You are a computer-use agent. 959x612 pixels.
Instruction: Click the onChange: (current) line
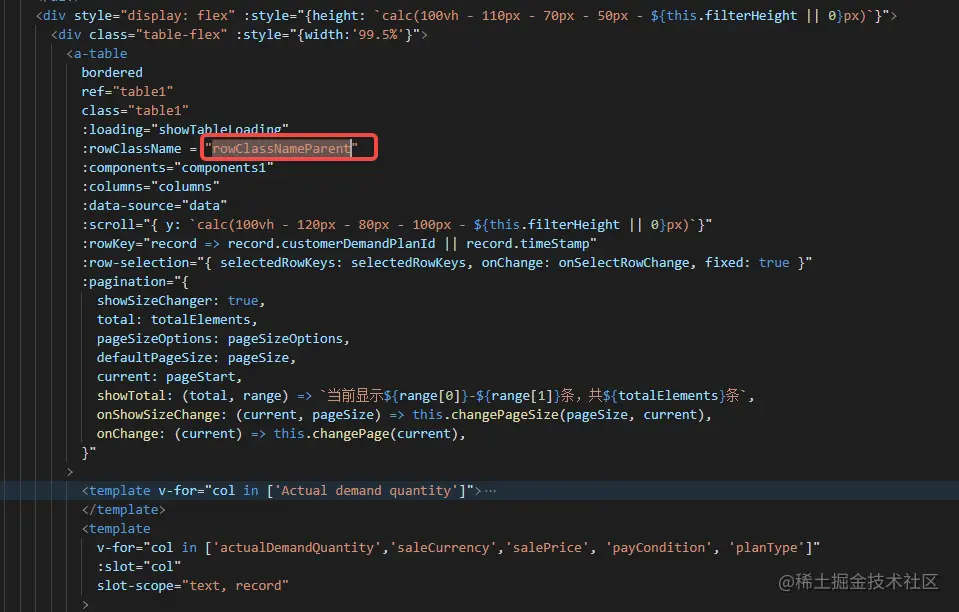(281, 433)
